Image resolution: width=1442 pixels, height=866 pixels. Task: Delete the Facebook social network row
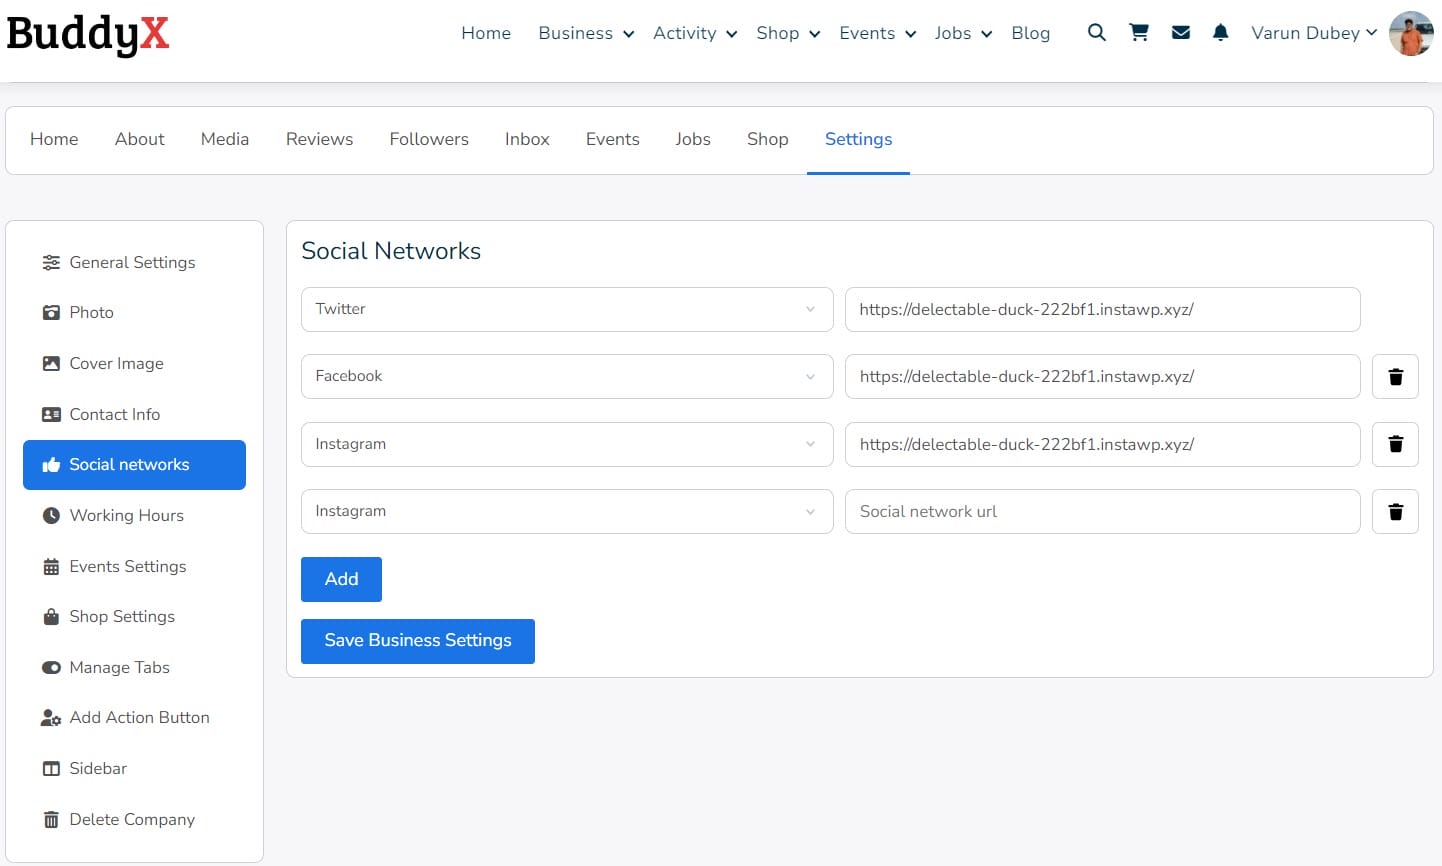click(1395, 377)
